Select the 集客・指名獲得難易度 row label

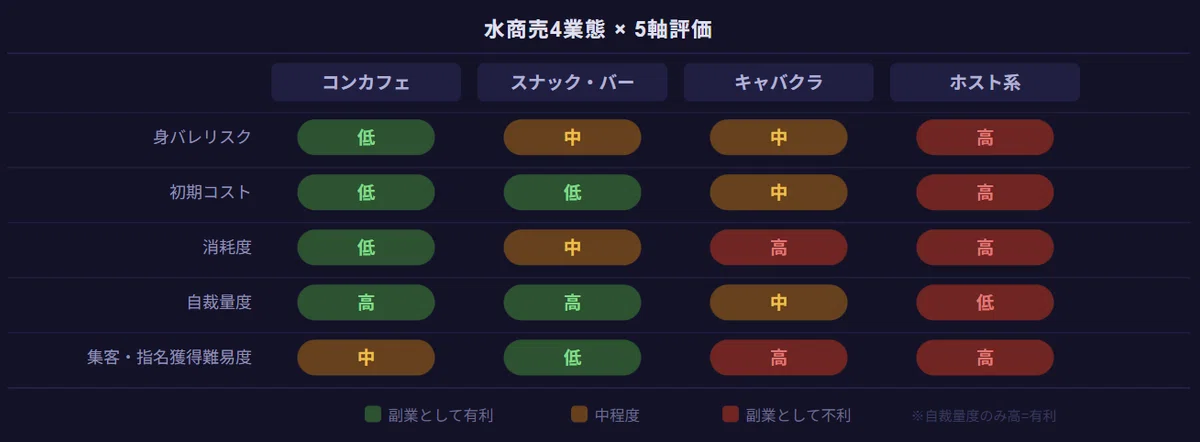tap(169, 358)
